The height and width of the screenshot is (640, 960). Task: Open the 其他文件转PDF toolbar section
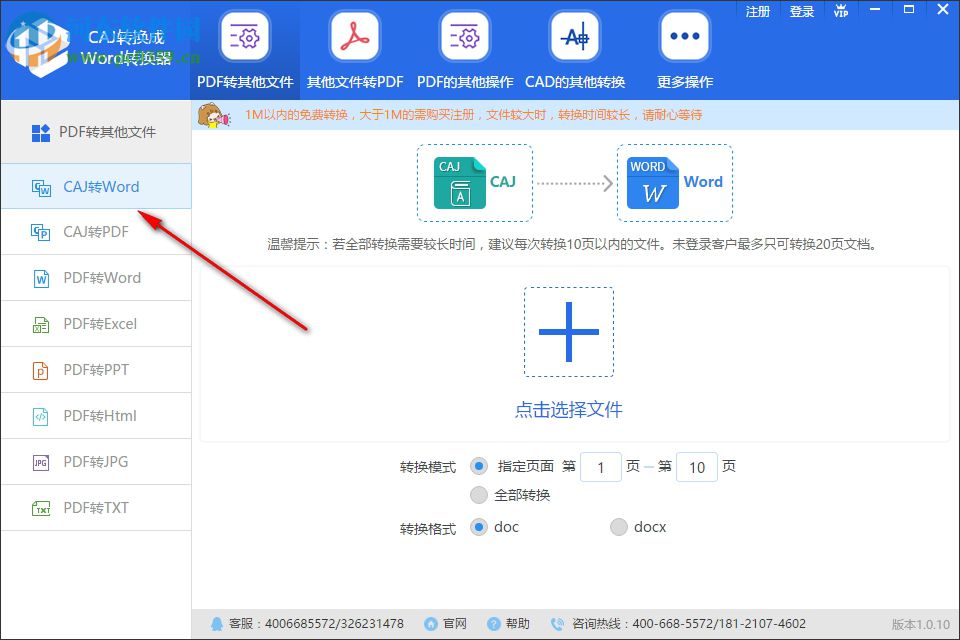tap(353, 47)
